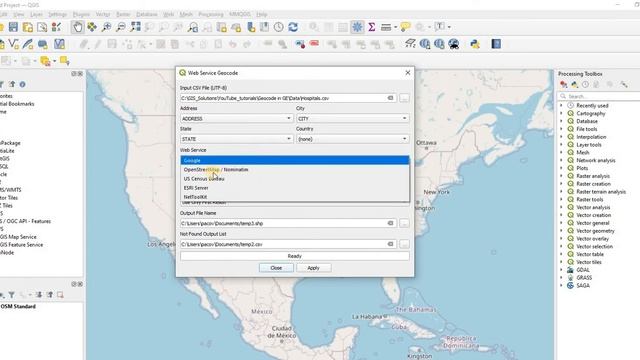Click the Measure Line ruler icon
640x360 pixels.
point(386,27)
